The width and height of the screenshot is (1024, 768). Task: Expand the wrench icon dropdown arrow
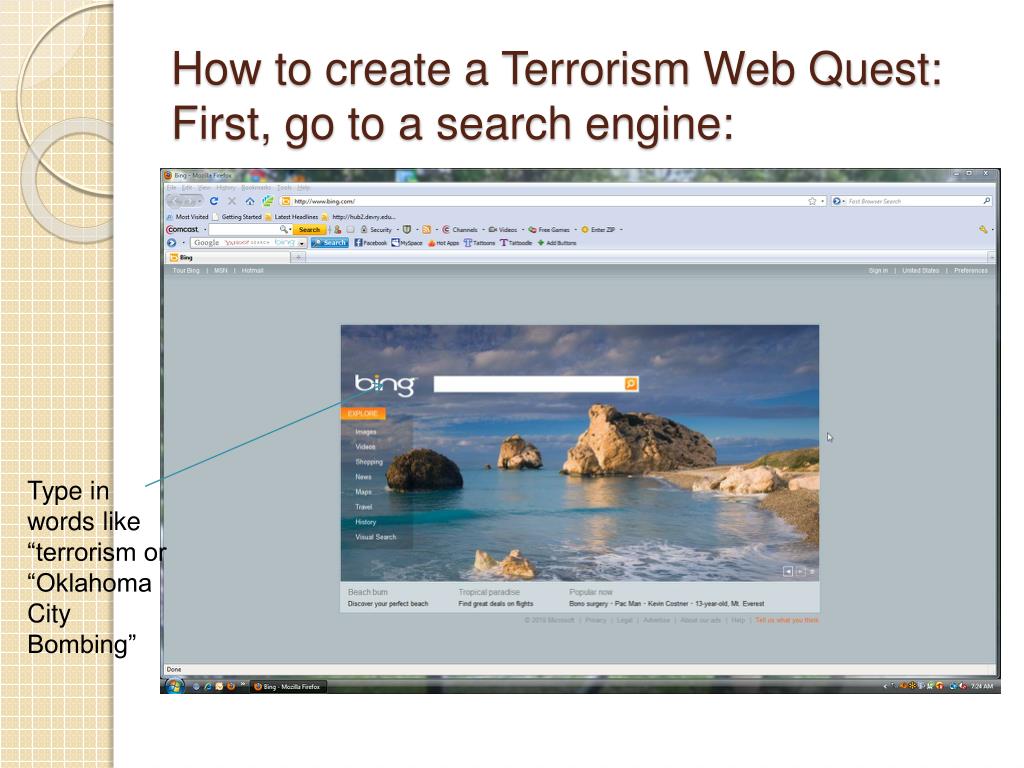(993, 229)
